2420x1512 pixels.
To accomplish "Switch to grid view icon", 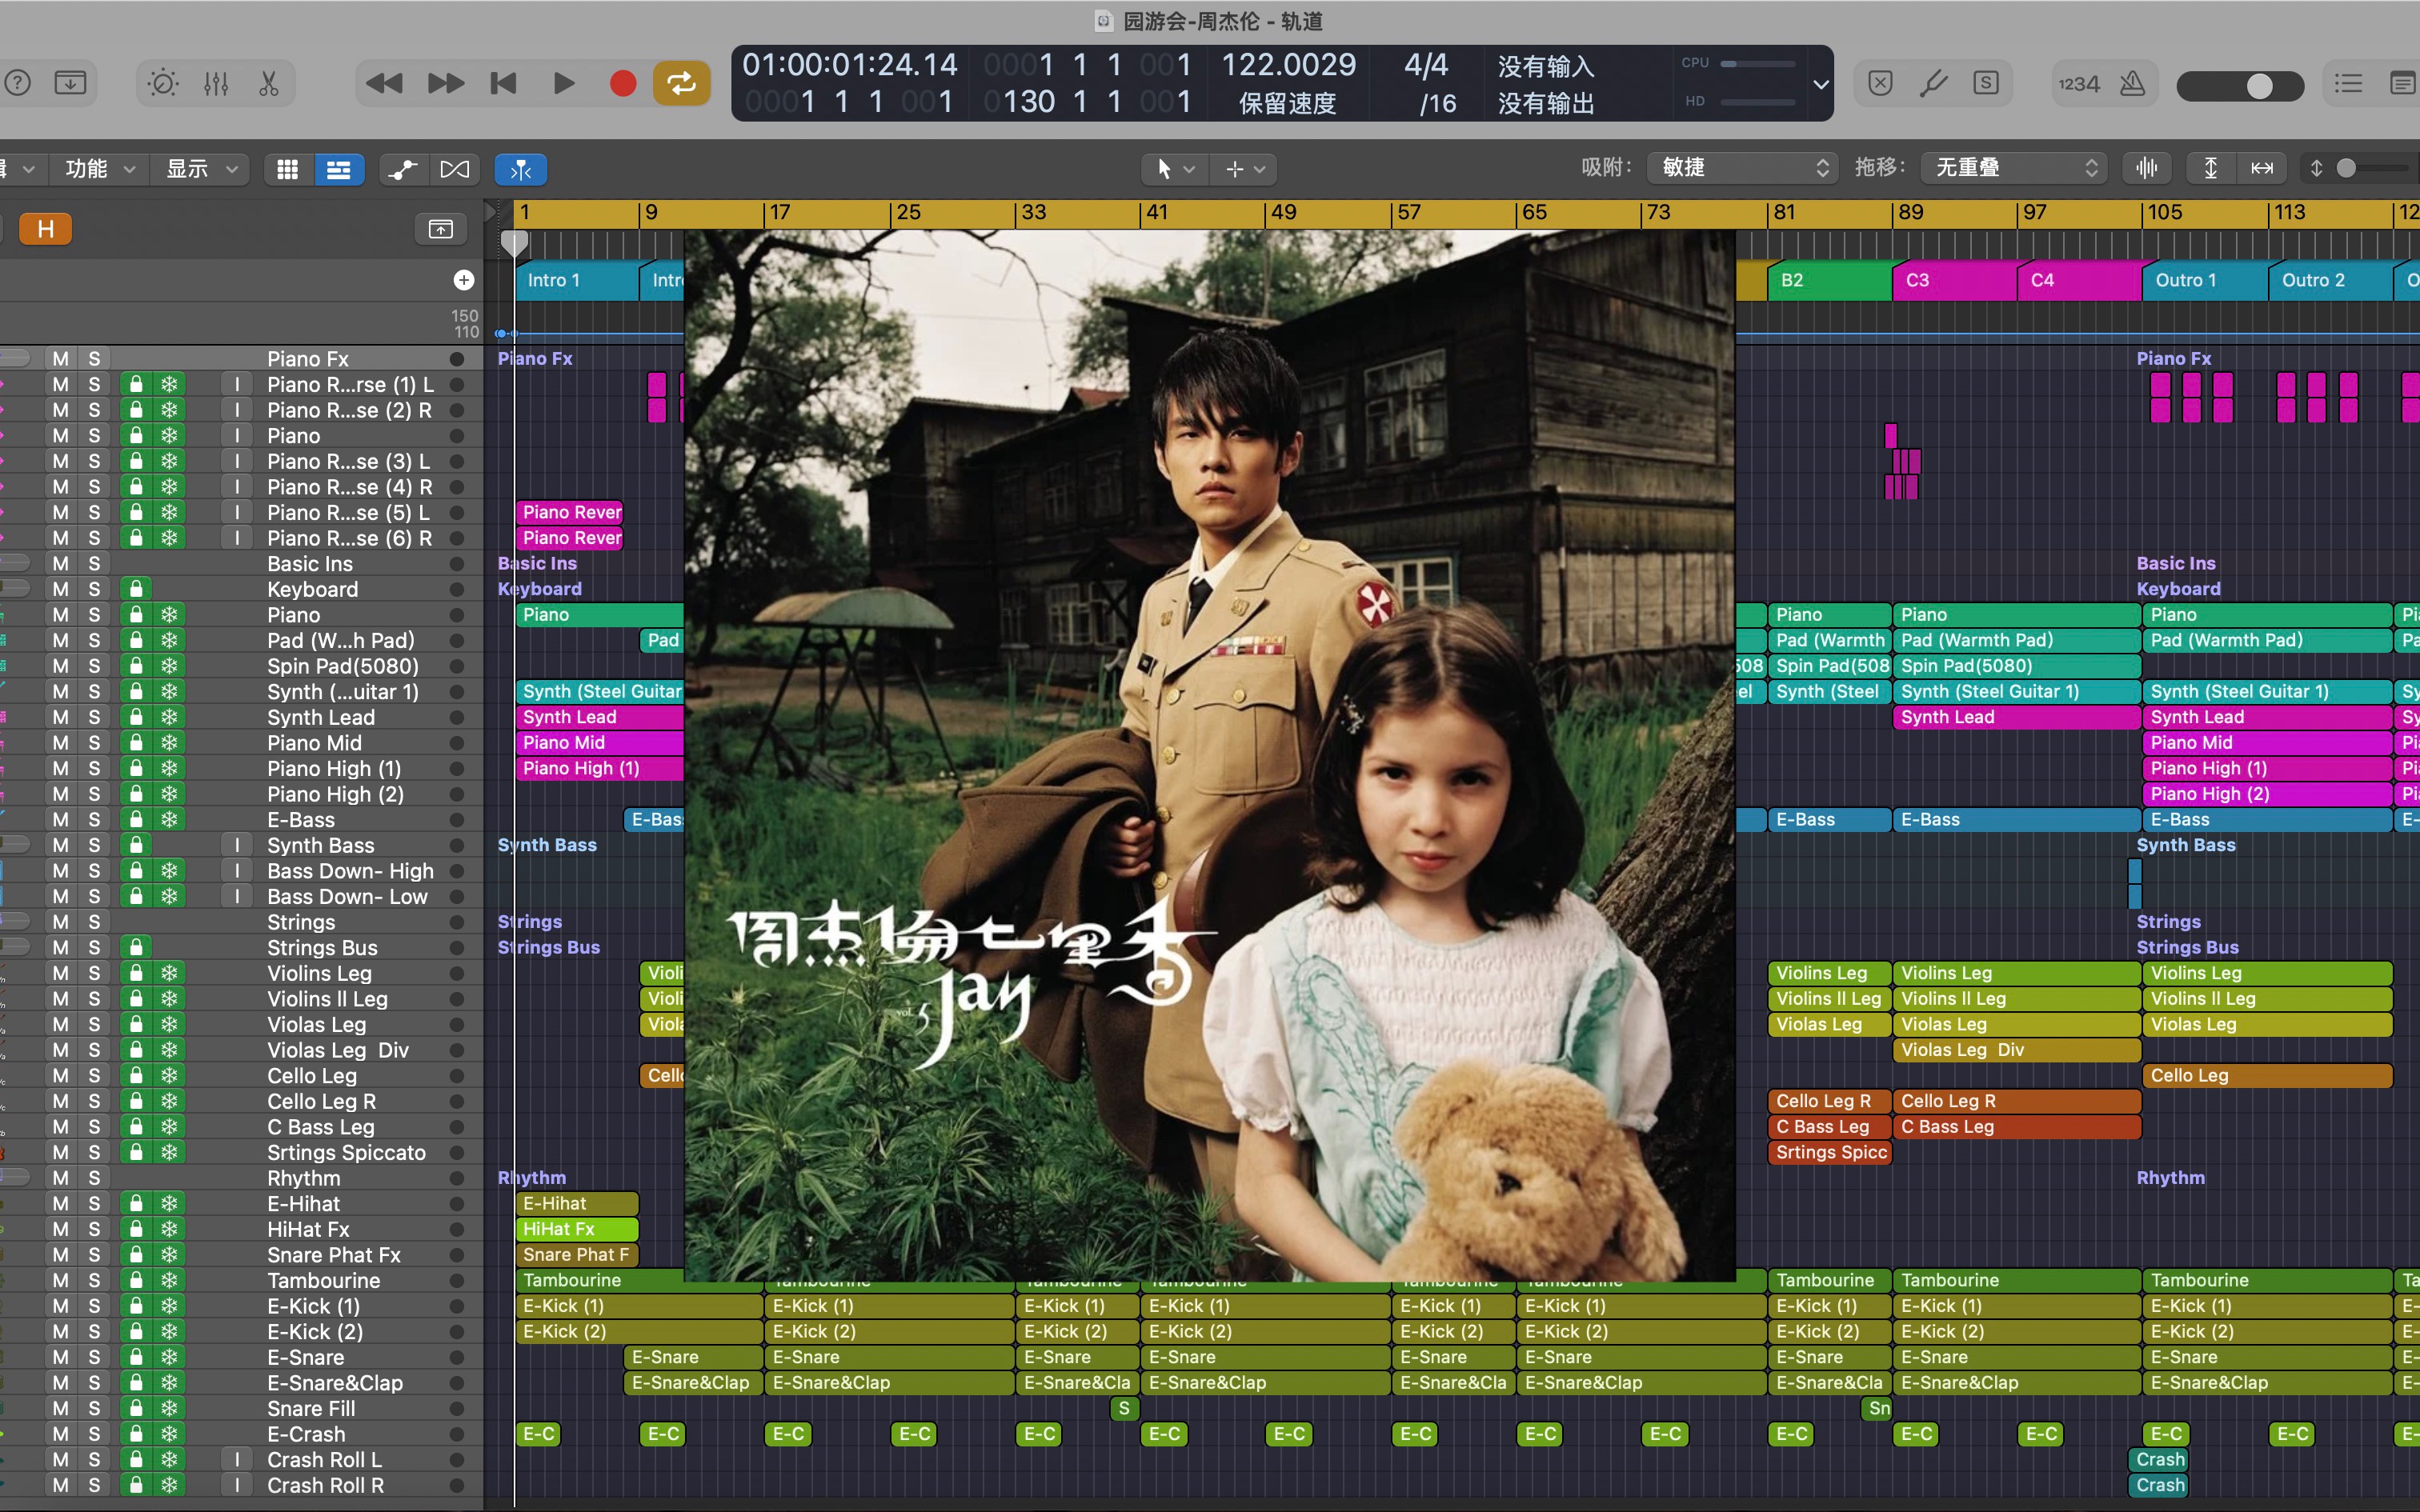I will 288,169.
